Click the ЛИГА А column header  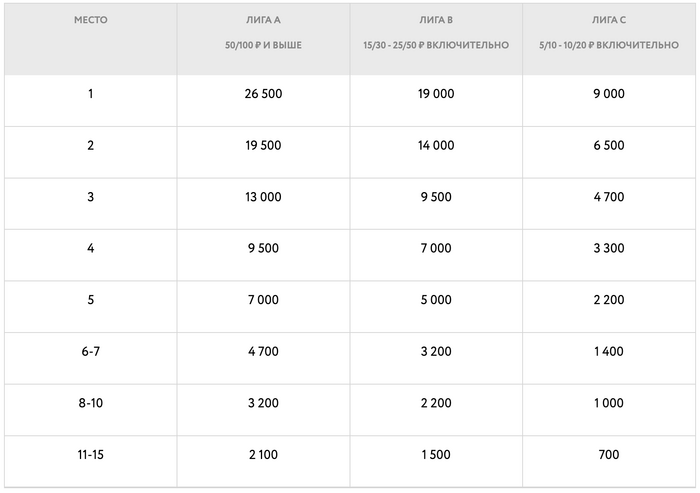point(264,20)
